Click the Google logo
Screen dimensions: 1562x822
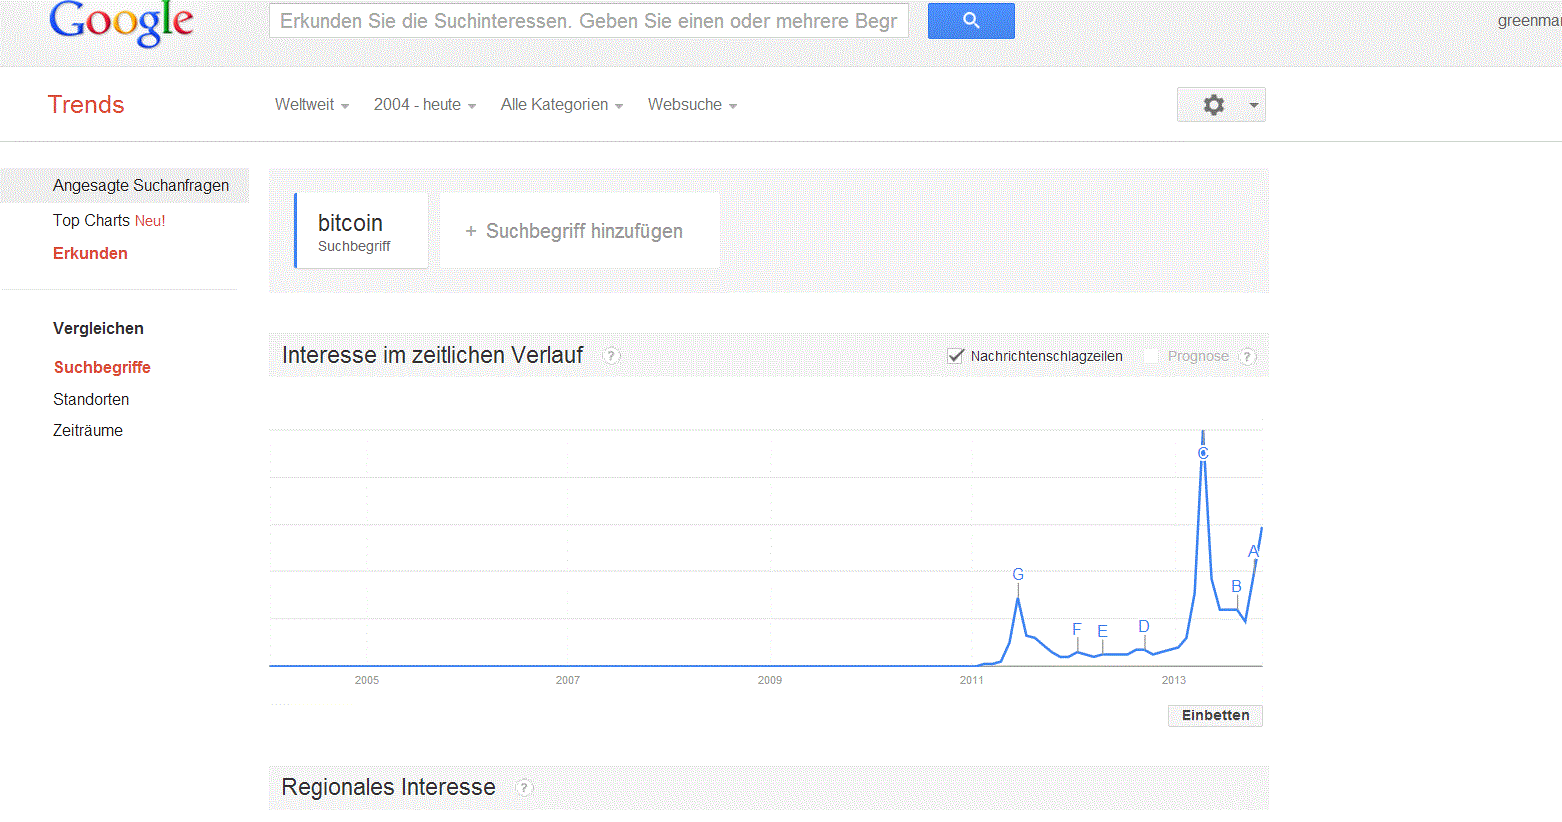121,23
